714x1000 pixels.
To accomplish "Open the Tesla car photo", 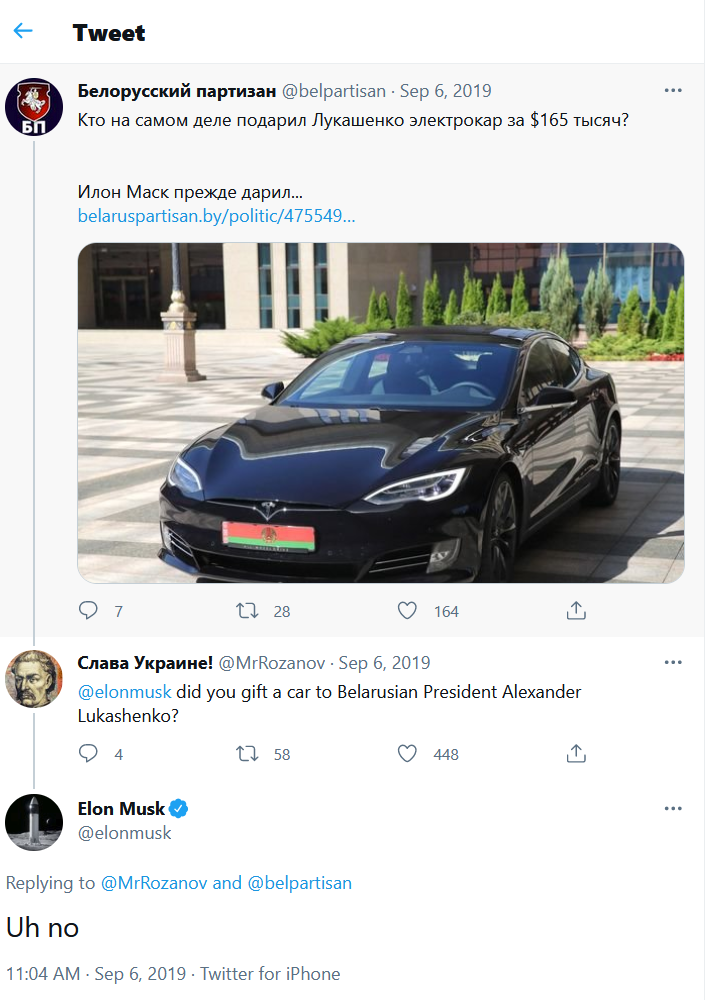I will pos(381,412).
